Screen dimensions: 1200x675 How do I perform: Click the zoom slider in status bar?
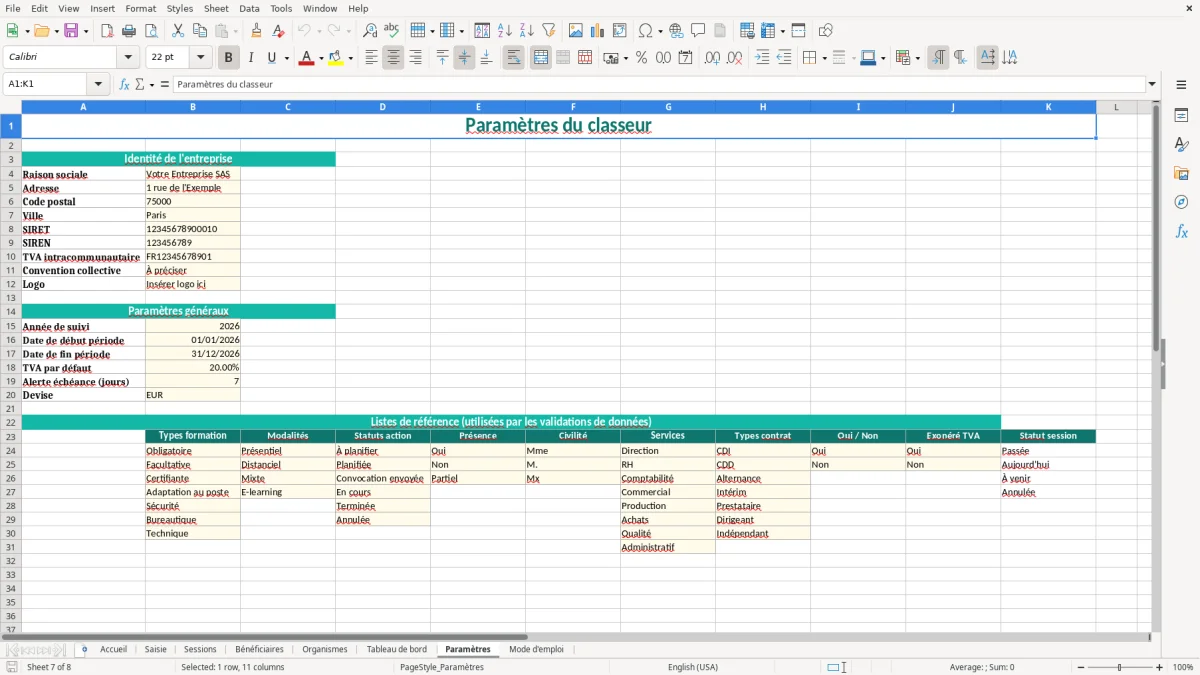[1120, 667]
